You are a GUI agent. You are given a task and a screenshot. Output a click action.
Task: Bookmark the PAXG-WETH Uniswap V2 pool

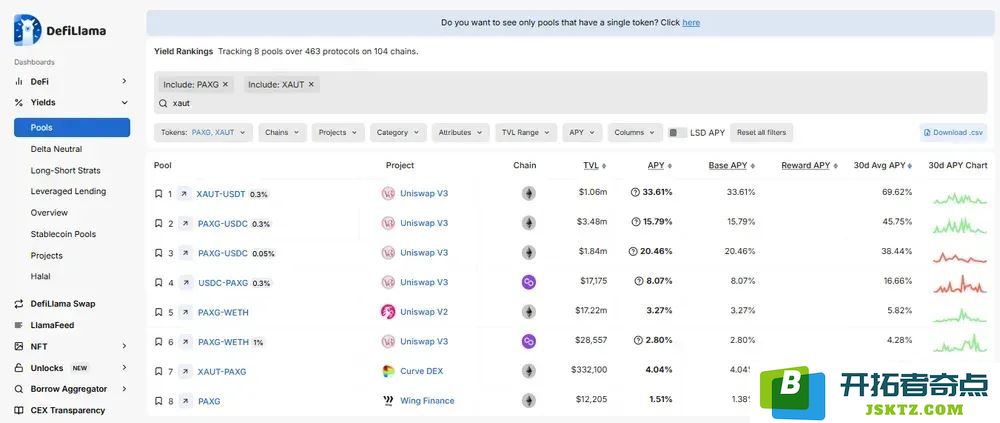click(158, 312)
